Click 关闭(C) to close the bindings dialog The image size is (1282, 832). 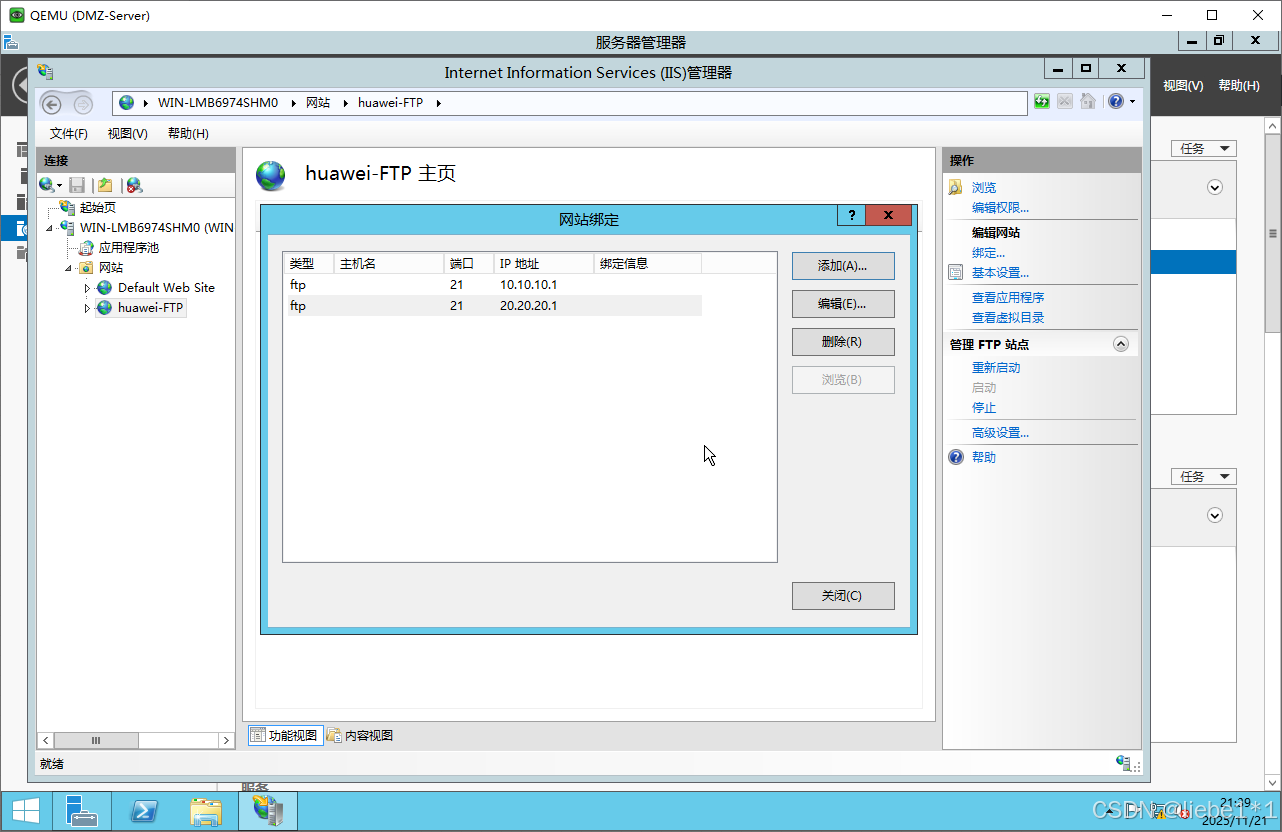click(x=843, y=596)
